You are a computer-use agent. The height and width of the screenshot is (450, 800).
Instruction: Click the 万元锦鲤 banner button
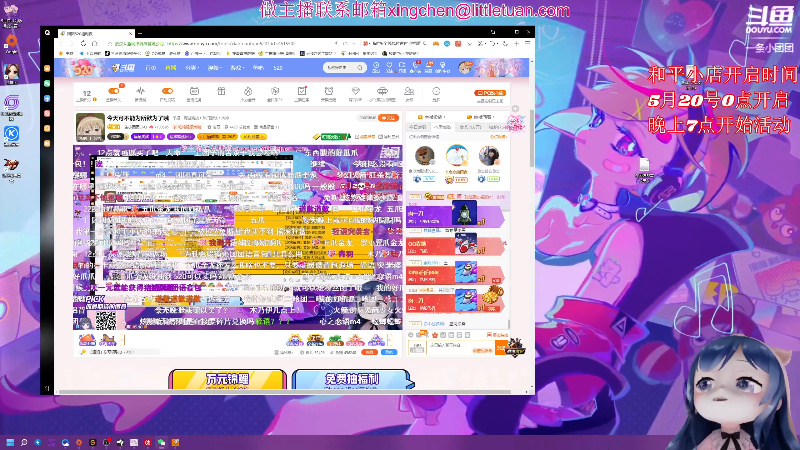pyautogui.click(x=228, y=380)
